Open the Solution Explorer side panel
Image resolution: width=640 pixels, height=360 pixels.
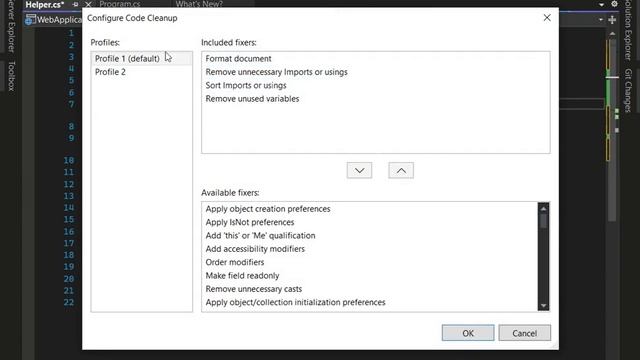point(629,30)
